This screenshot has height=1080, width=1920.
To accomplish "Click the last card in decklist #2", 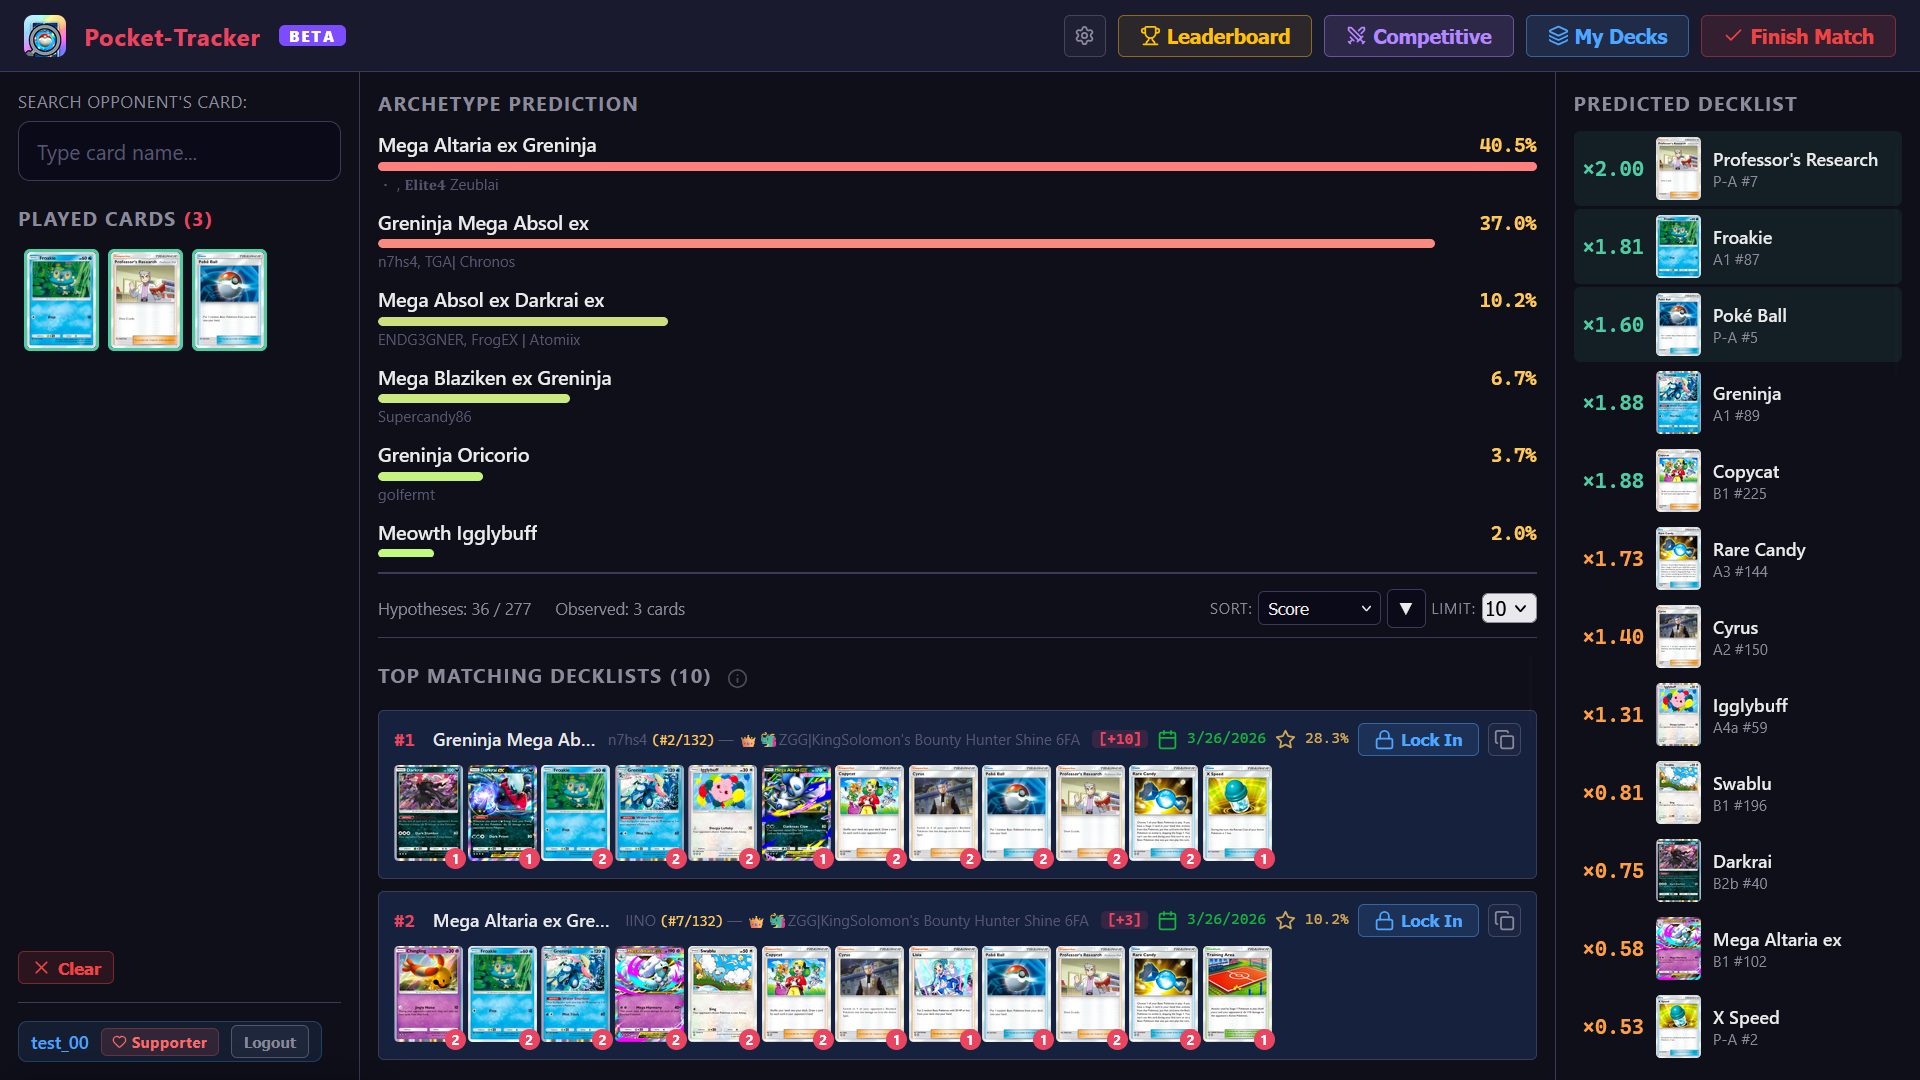I will point(1238,994).
